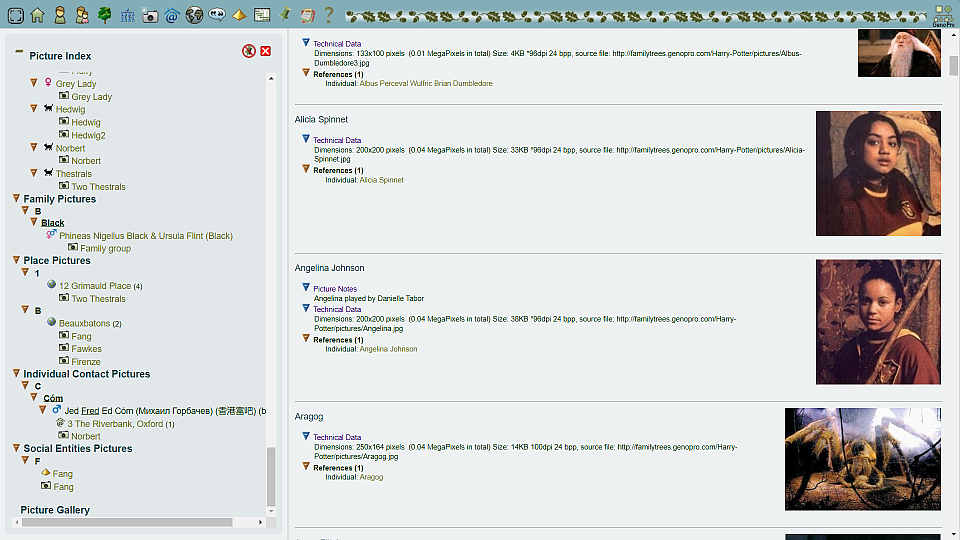Viewport: 960px width, 540px height.
Task: Open Phineas Nigellus Black & Ursula Flint link
Action: pos(146,236)
